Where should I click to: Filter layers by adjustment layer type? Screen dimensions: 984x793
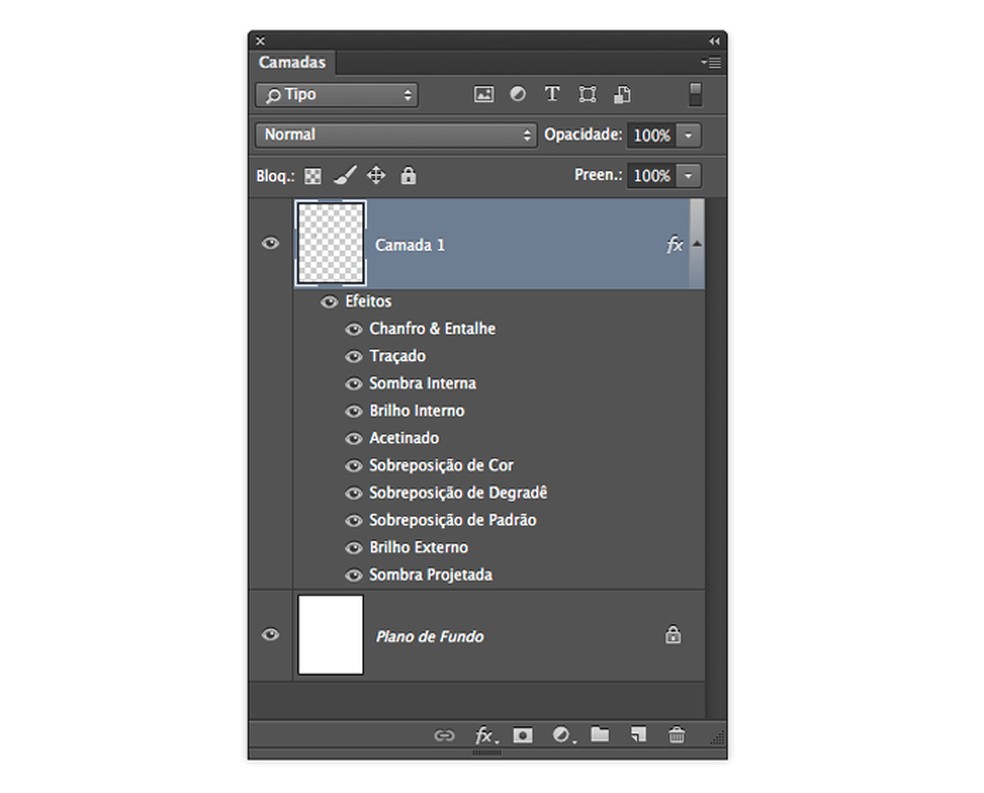point(518,94)
